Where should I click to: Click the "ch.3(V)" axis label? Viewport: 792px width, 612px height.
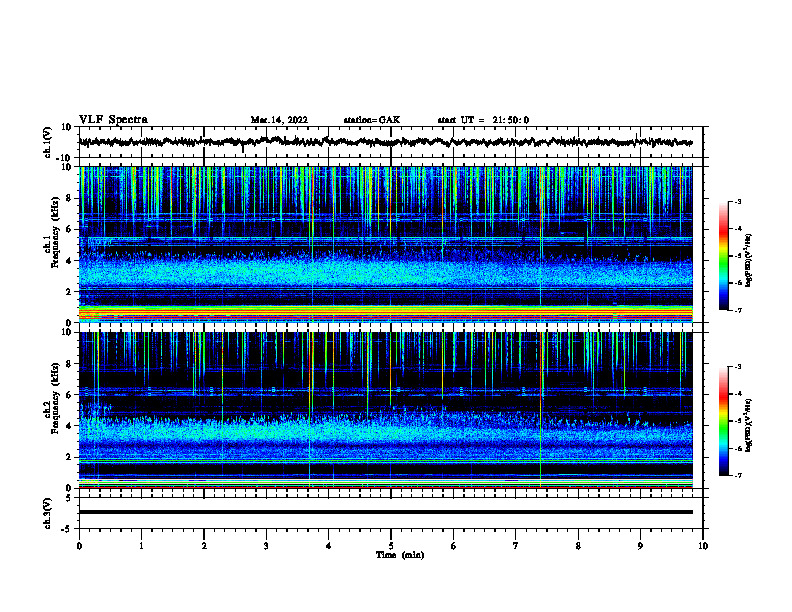point(48,513)
